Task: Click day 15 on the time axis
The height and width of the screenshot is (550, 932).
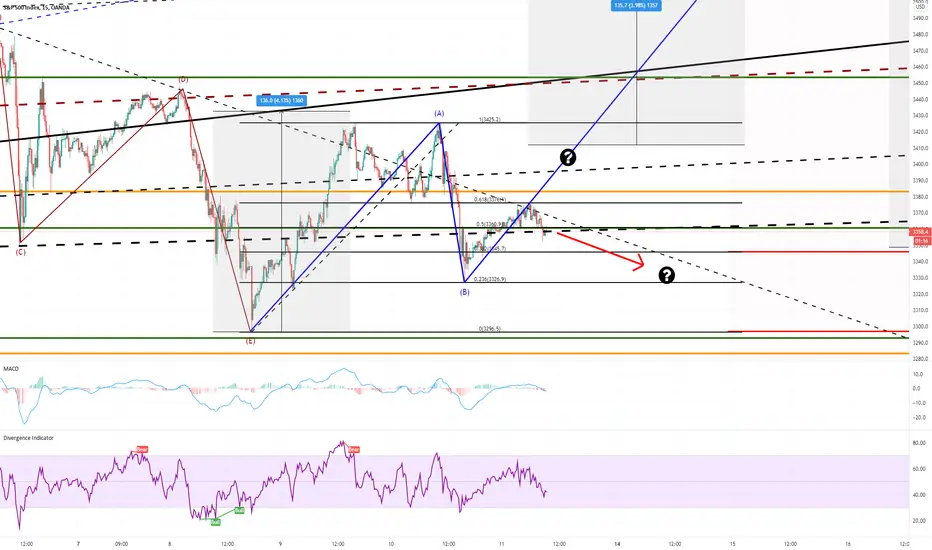Action: [732, 543]
